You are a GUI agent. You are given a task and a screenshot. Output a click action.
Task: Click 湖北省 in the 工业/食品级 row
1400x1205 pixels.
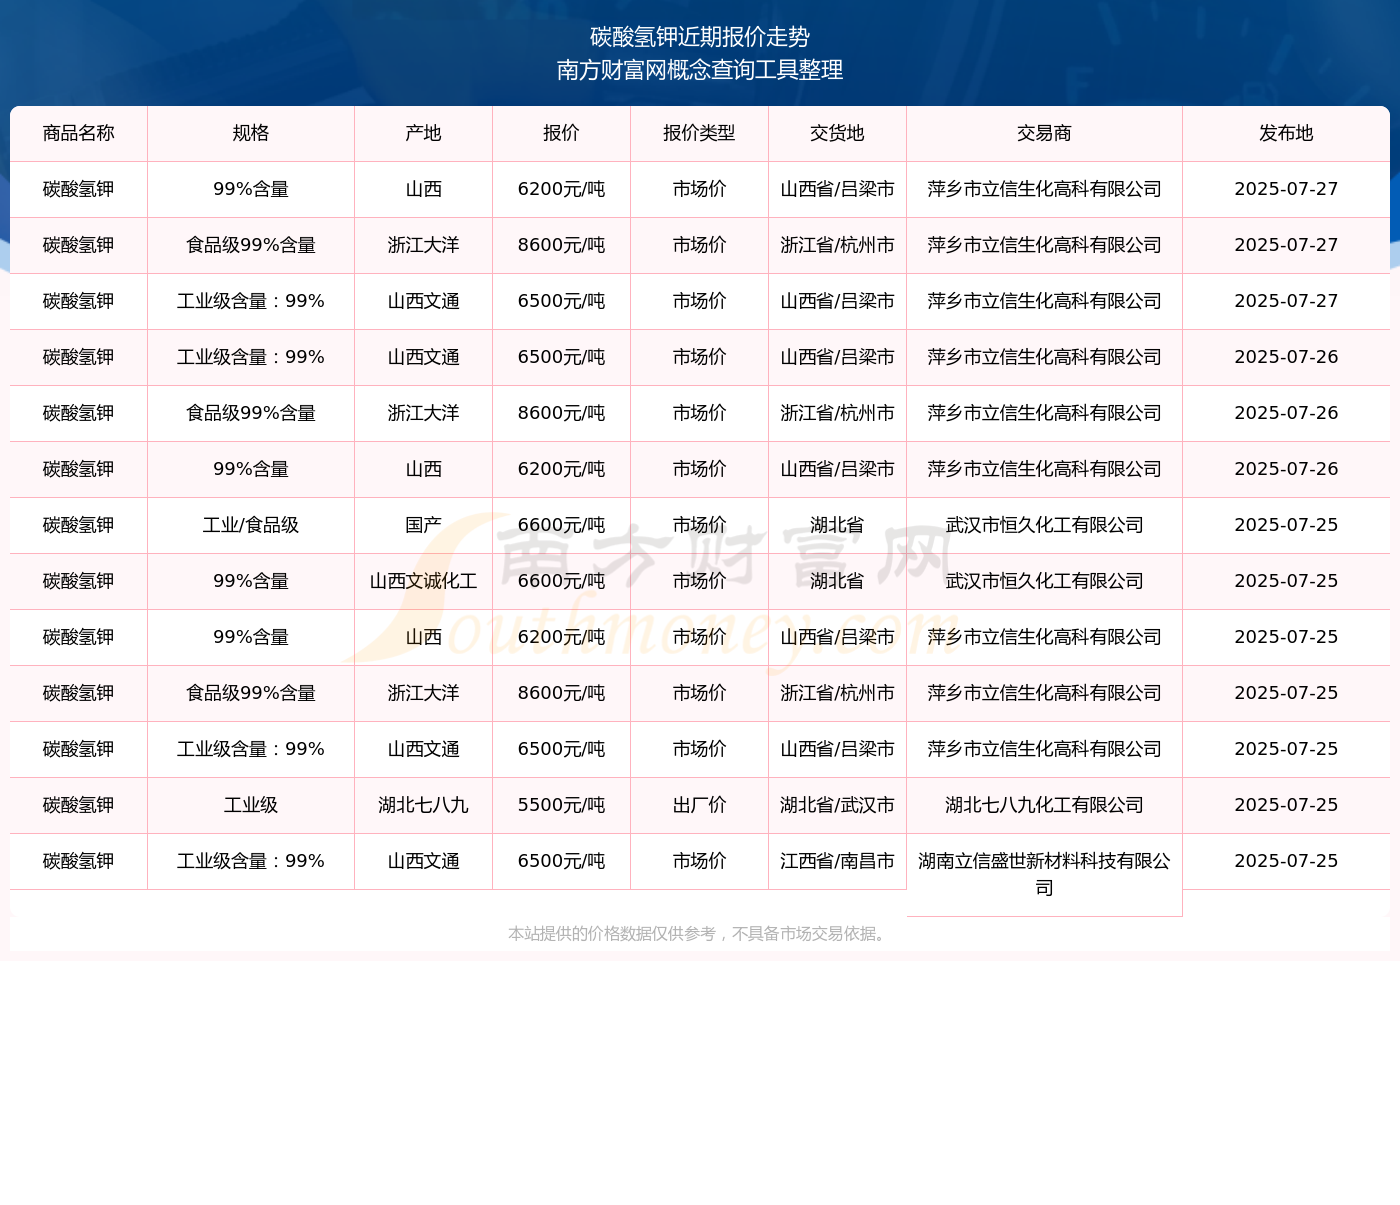(x=838, y=525)
